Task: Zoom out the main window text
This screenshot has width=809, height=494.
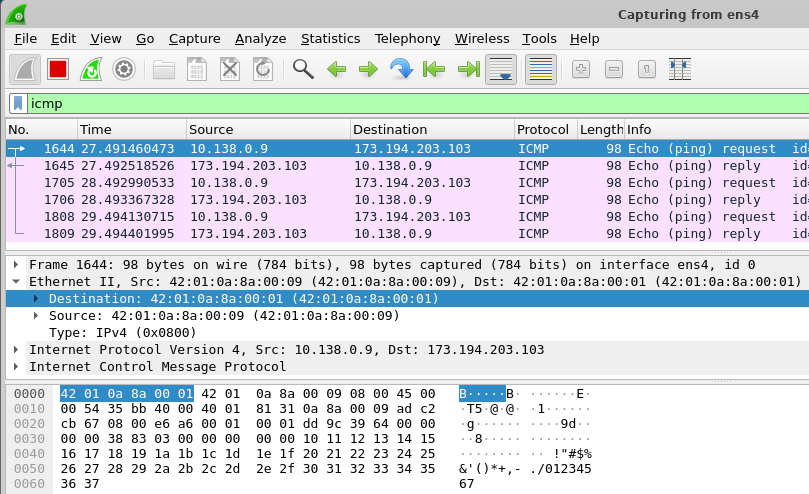Action: (x=614, y=69)
